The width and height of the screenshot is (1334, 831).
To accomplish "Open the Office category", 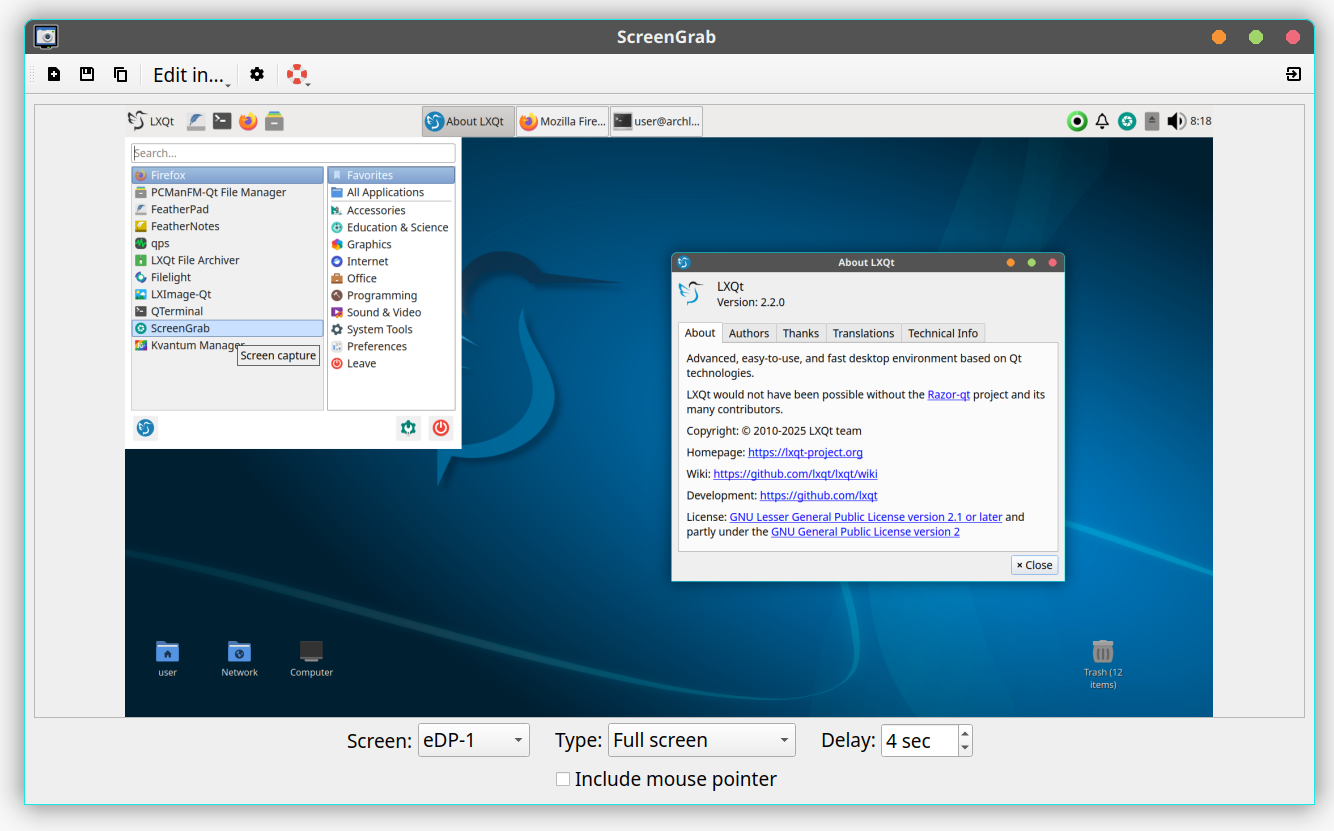I will click(391, 278).
